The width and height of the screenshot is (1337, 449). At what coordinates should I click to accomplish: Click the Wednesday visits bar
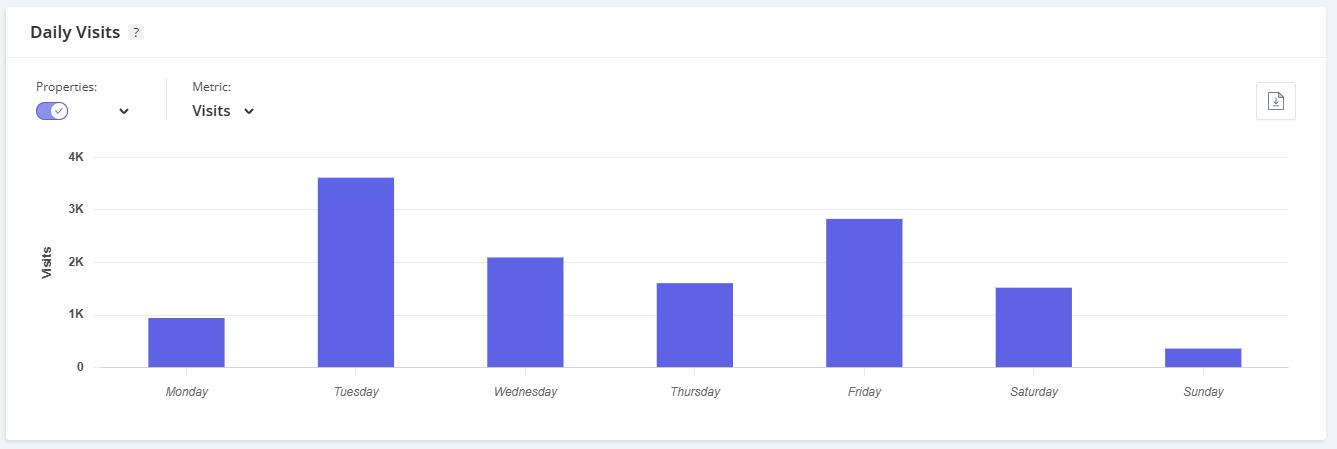click(525, 312)
